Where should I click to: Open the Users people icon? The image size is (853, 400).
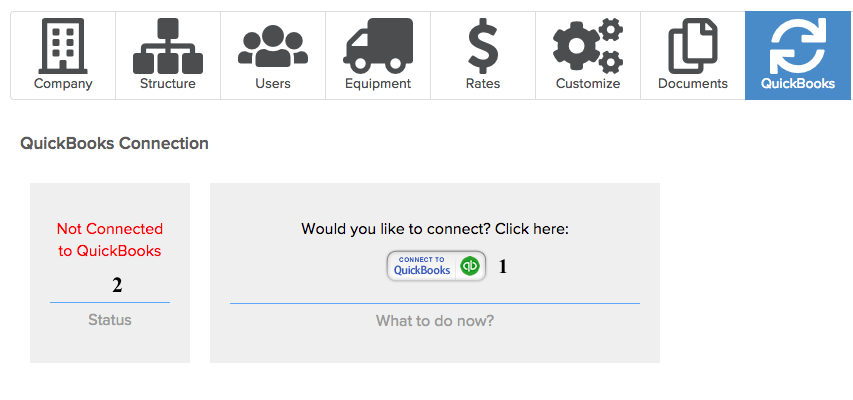(x=273, y=46)
